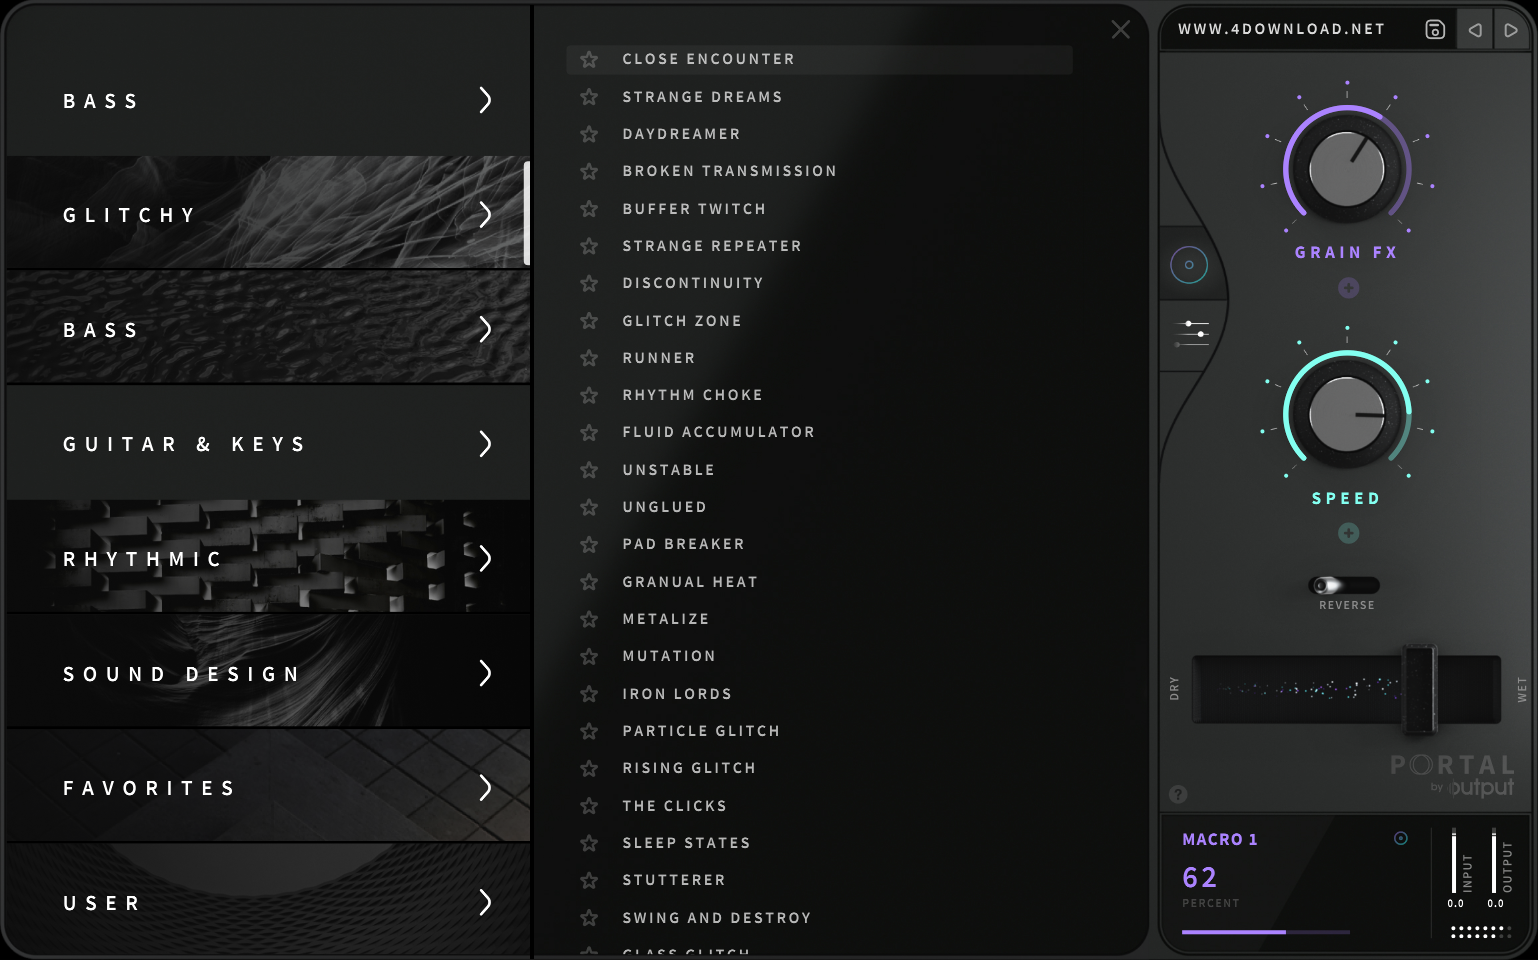Viewport: 1538px width, 960px height.
Task: Click the plus button under Speed
Action: 1349,533
